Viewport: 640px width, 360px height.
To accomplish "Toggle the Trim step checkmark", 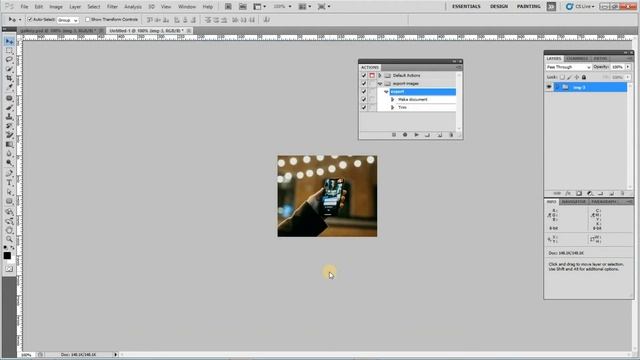I will (x=364, y=107).
